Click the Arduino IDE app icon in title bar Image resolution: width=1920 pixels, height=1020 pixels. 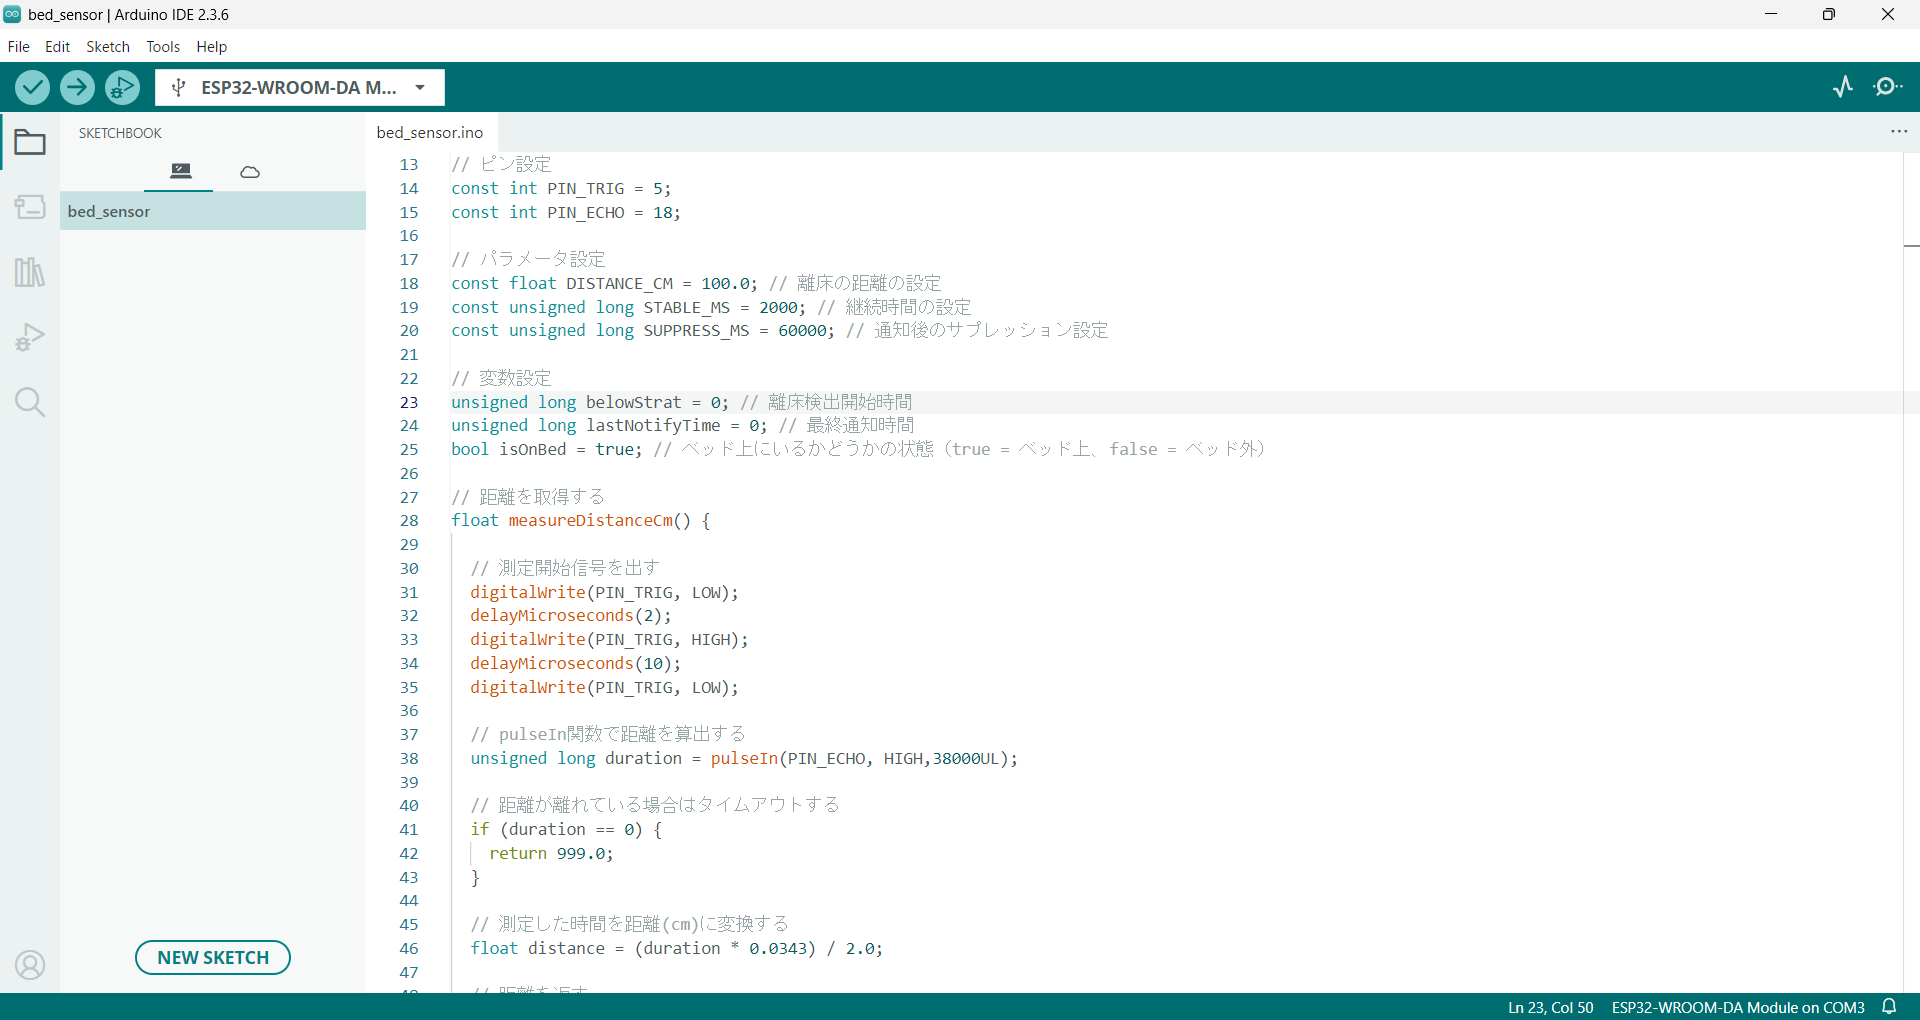click(12, 14)
